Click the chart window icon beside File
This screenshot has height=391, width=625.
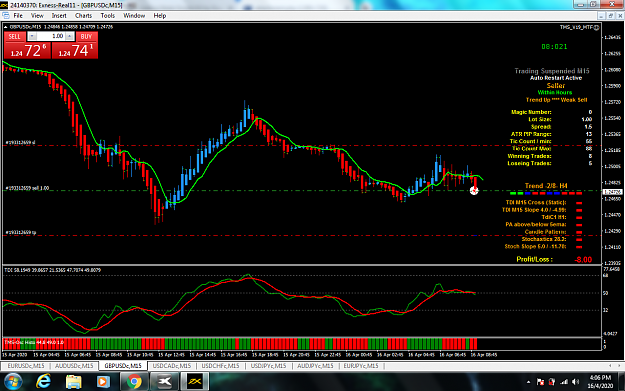coord(6,16)
